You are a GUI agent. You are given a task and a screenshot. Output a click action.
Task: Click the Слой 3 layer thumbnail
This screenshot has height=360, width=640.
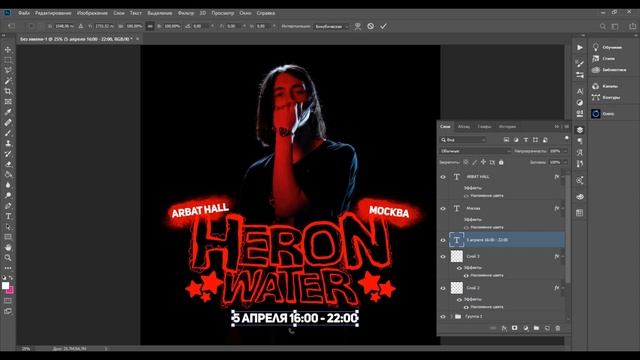pos(456,256)
